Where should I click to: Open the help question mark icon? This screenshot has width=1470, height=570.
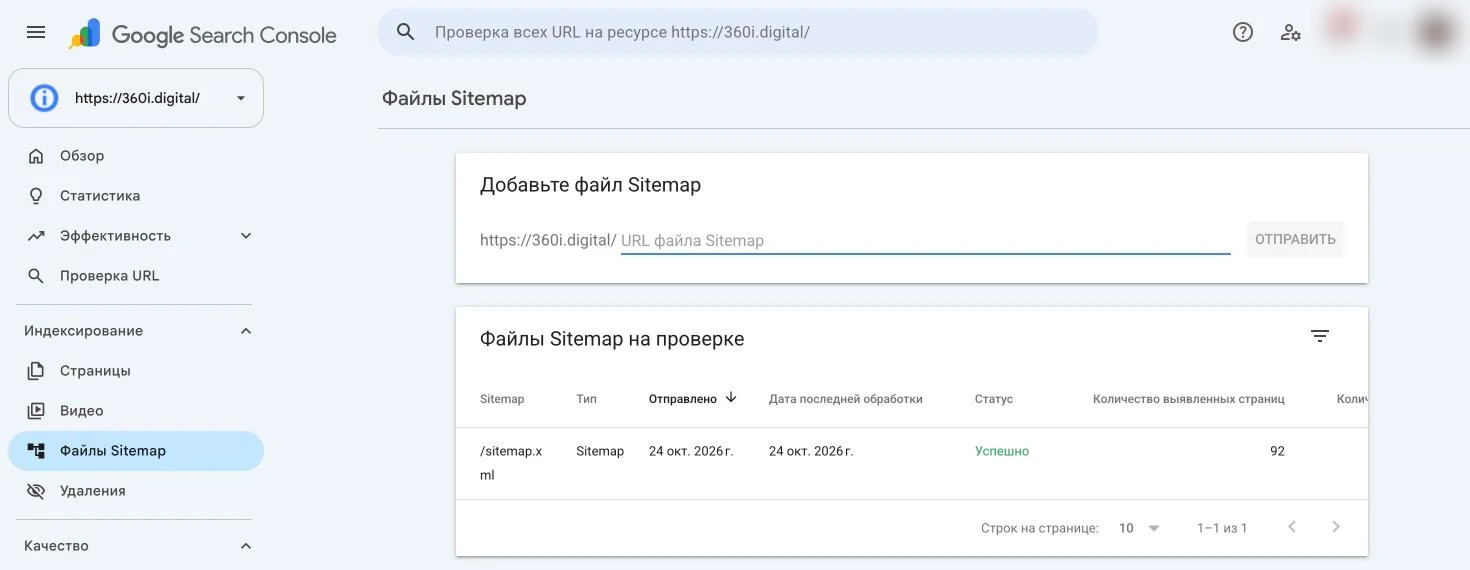(1243, 32)
